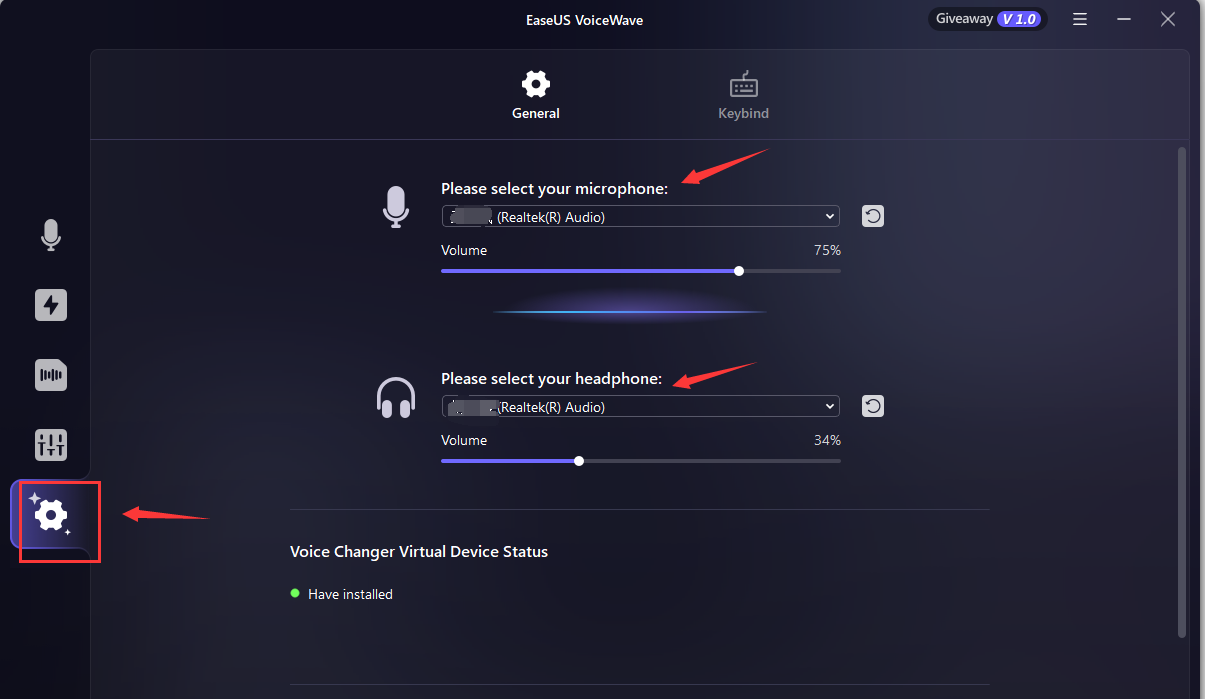Image resolution: width=1205 pixels, height=699 pixels.
Task: Reset the headphone selection with the refresh icon
Action: [x=872, y=406]
